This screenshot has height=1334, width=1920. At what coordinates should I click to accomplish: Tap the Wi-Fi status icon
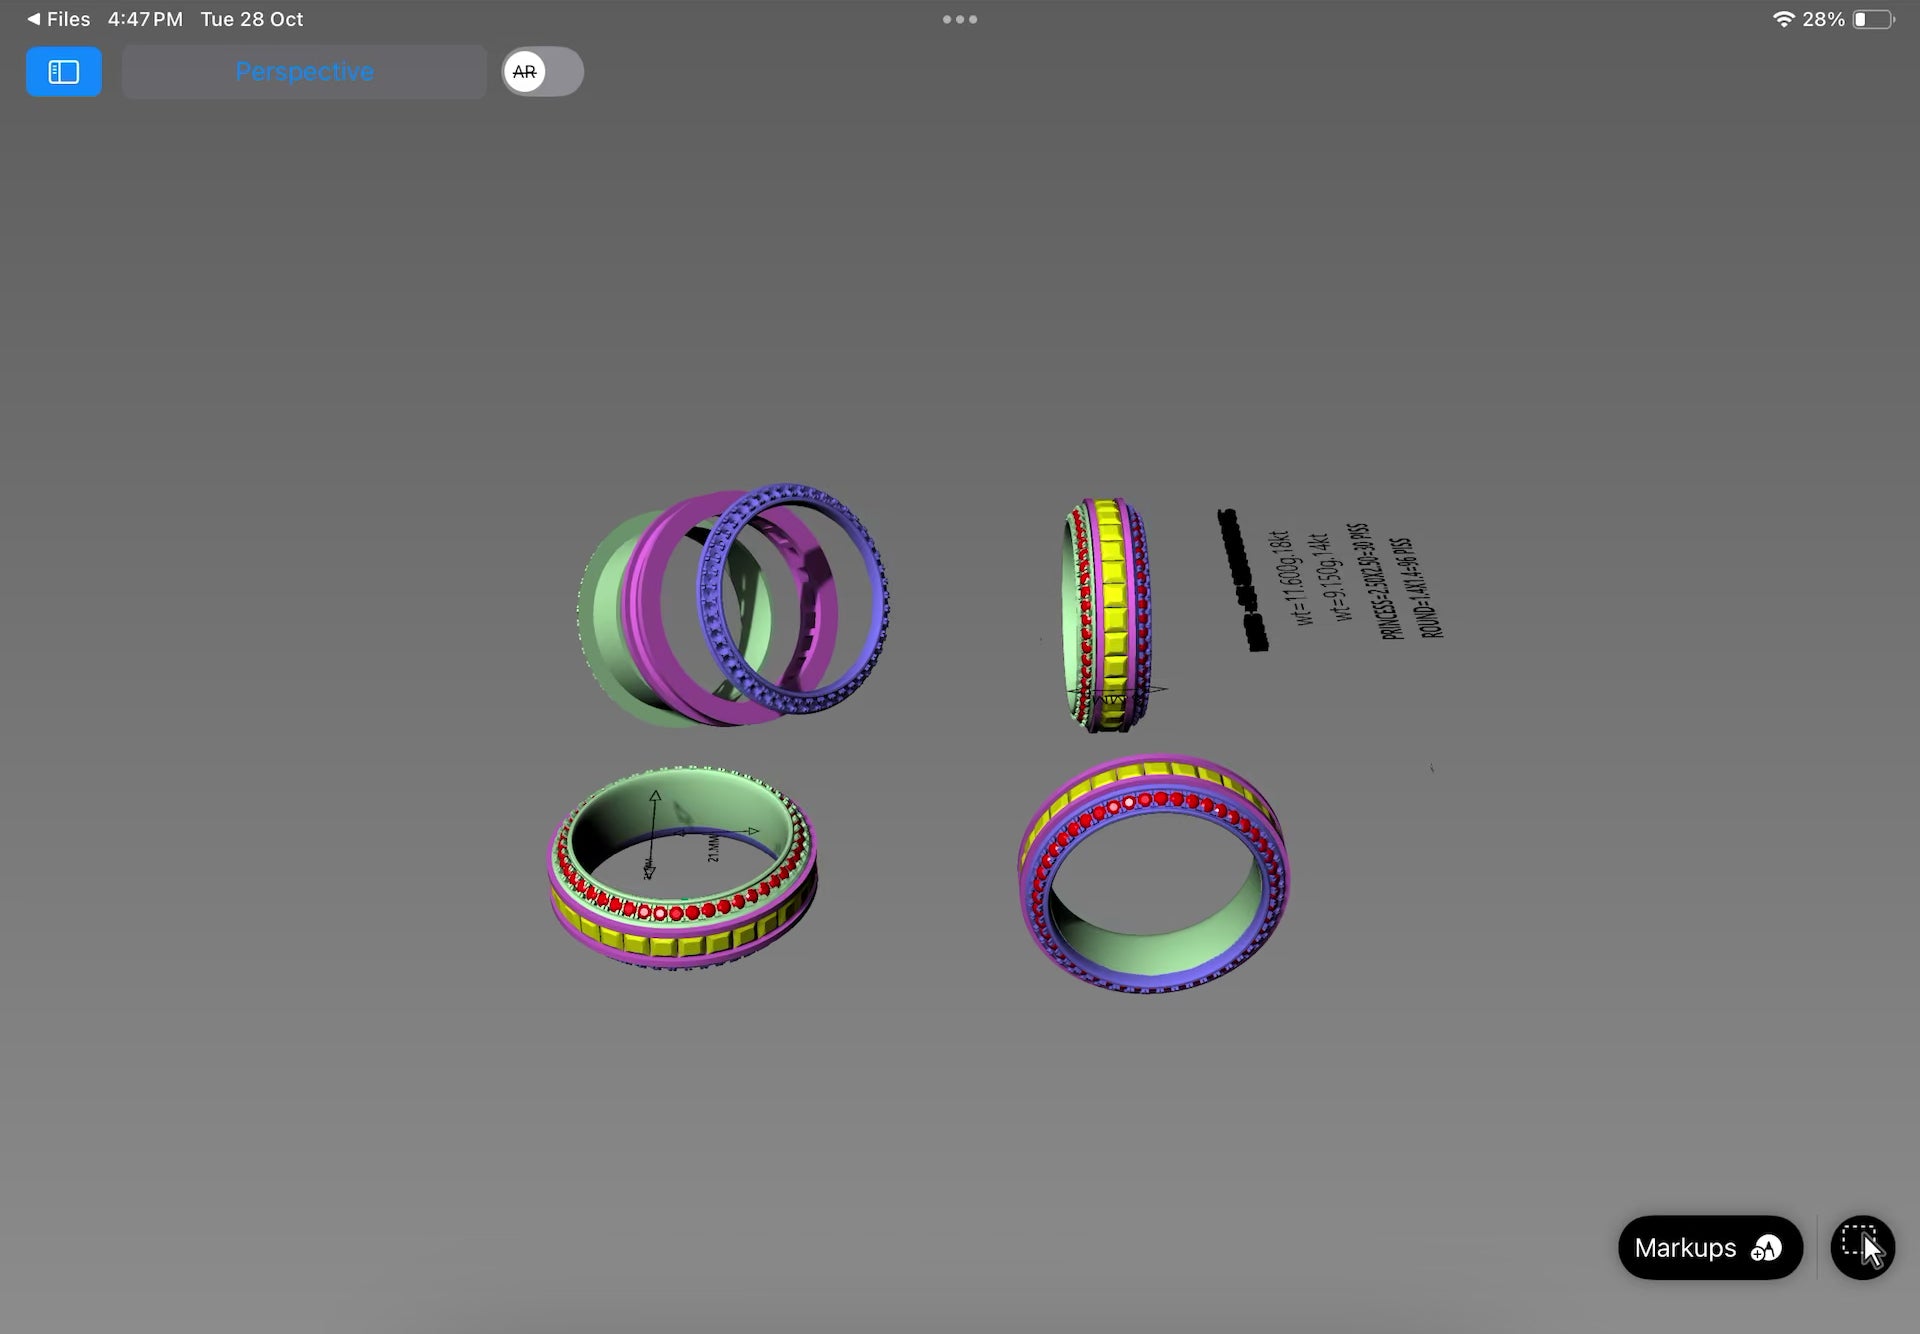[1783, 19]
